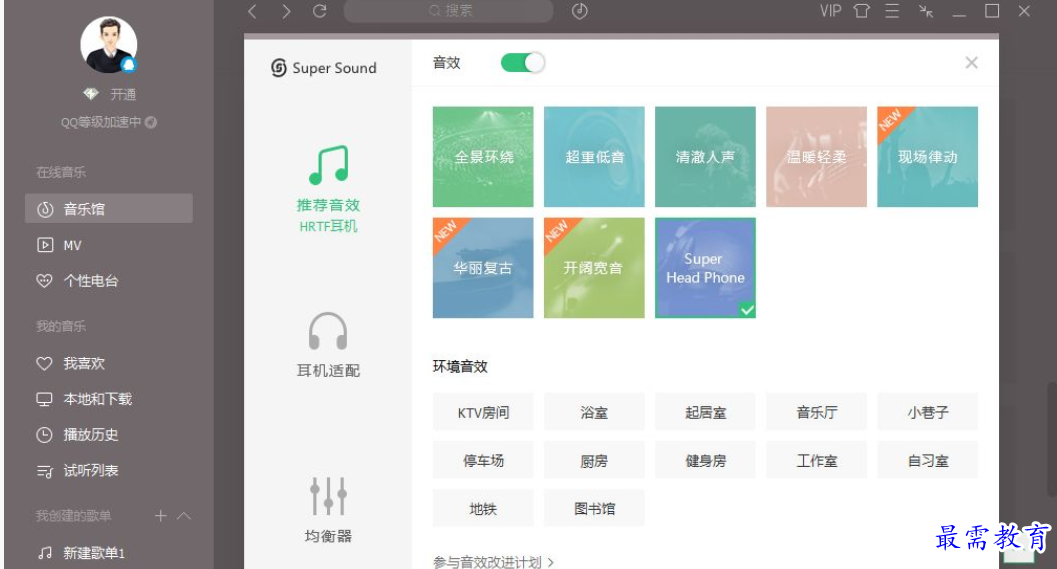Select 现场律动 sound effect tile
Screen dimensions: 1057x569
pyautogui.click(x=928, y=156)
